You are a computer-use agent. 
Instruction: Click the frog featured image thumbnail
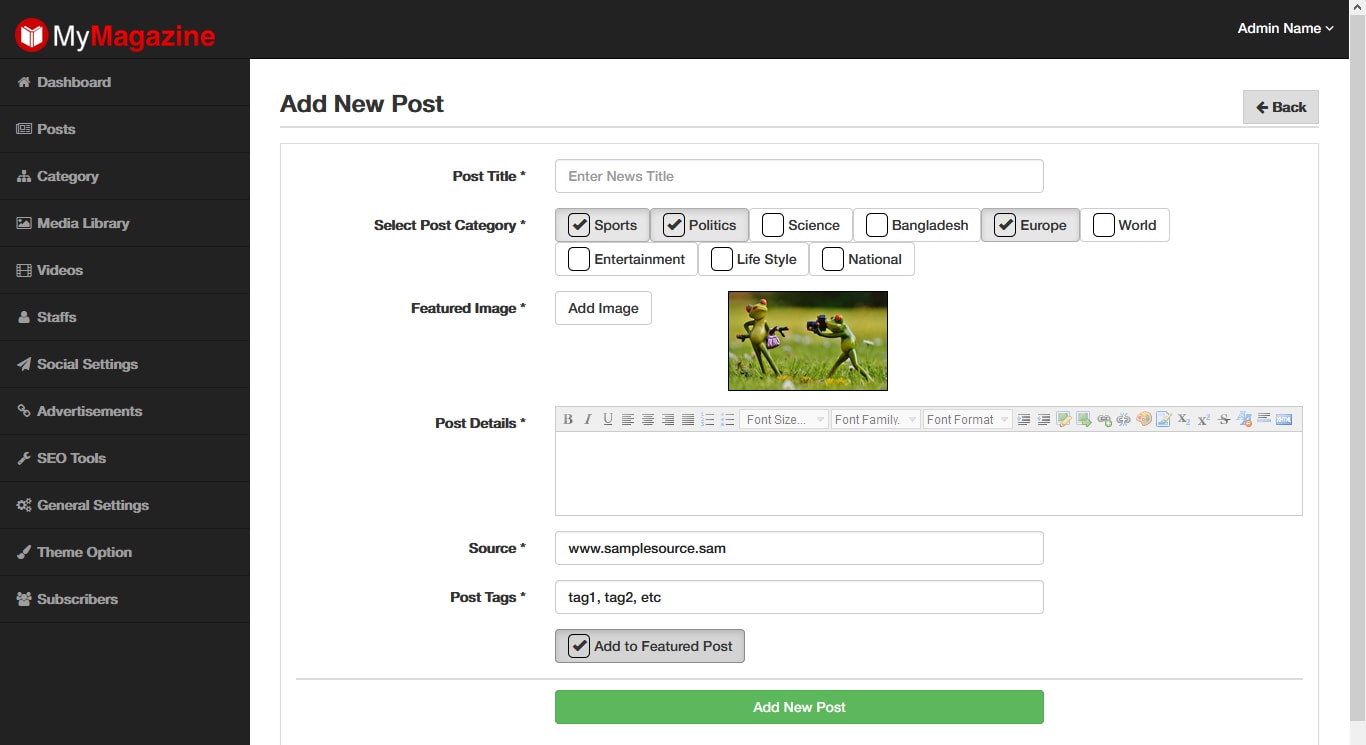(807, 340)
